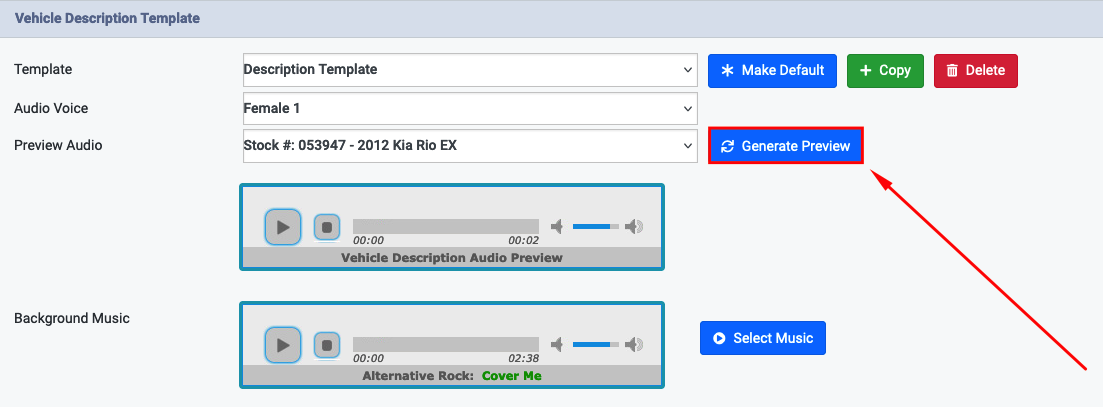This screenshot has height=407, width=1103.
Task: Open the Audio Voice dropdown showing Female 1
Action: (x=470, y=108)
